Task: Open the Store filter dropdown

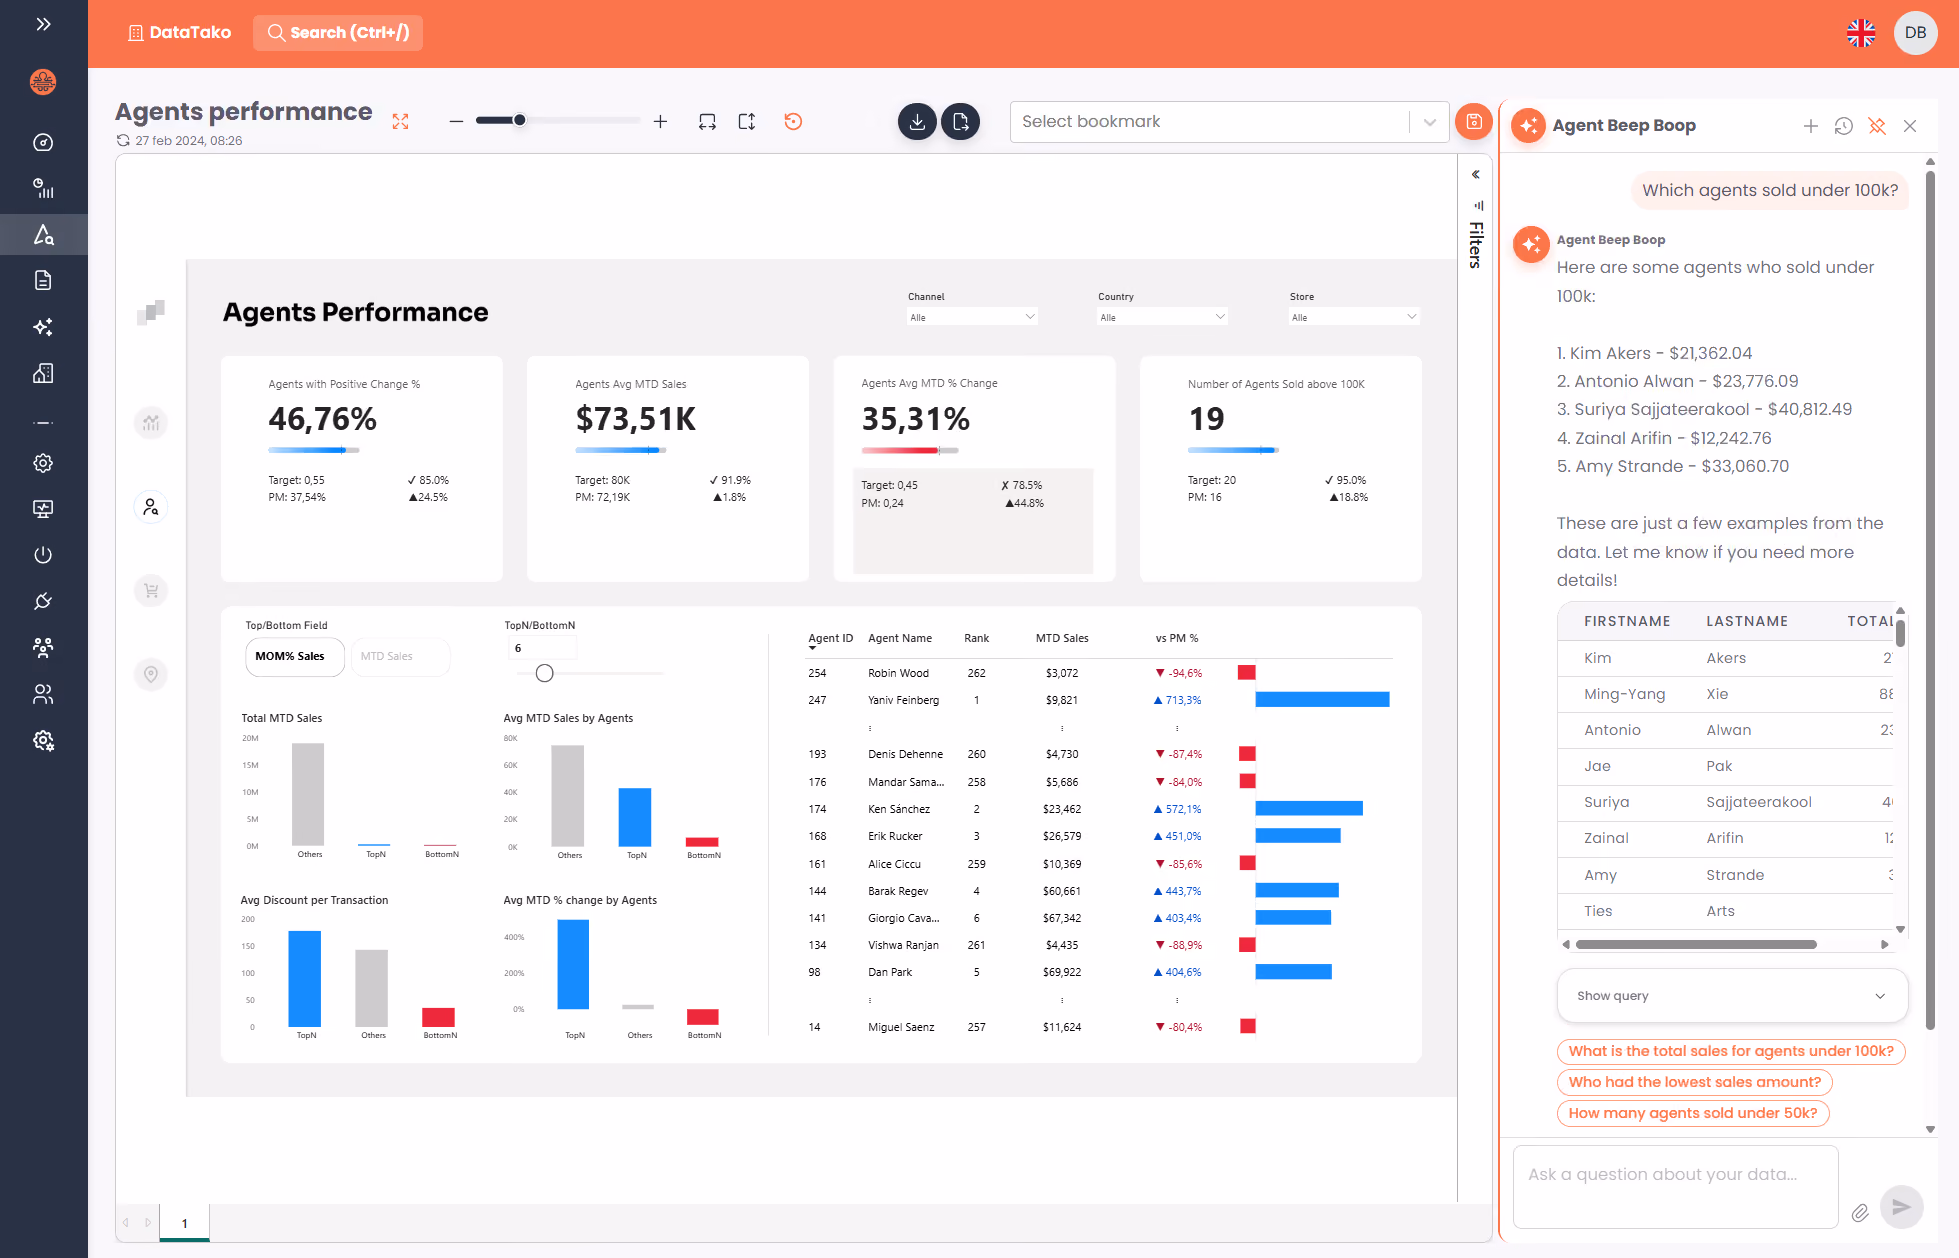Action: 1354,317
